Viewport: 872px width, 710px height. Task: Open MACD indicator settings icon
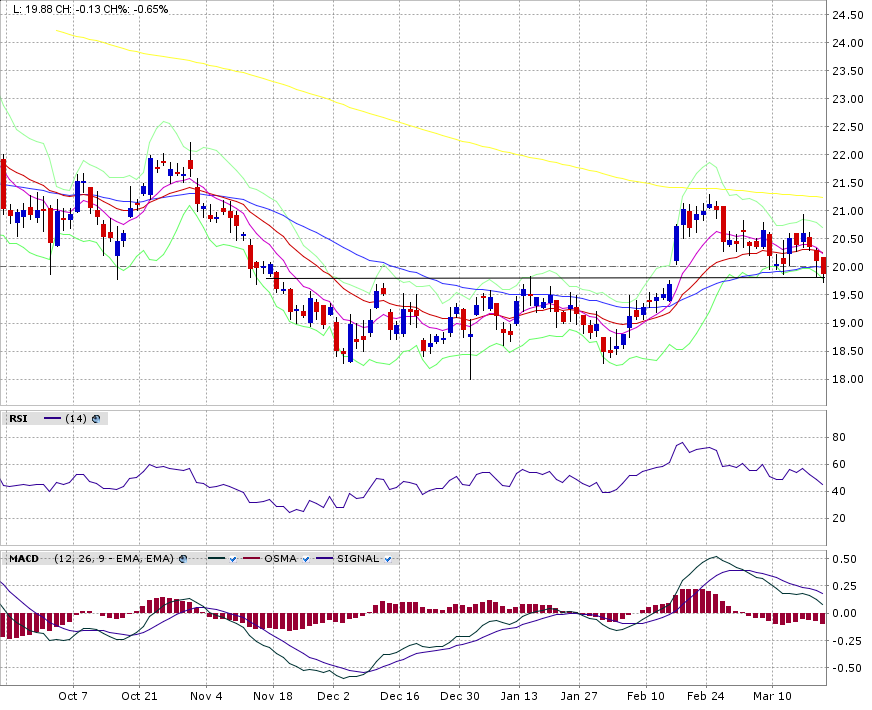(183, 558)
